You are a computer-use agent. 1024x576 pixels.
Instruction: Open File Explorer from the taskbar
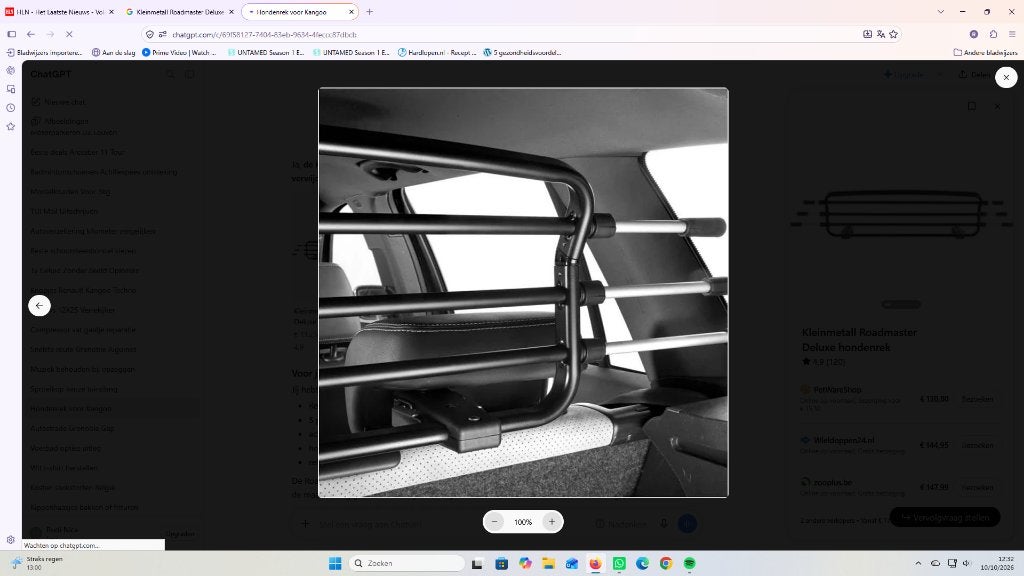click(x=548, y=563)
